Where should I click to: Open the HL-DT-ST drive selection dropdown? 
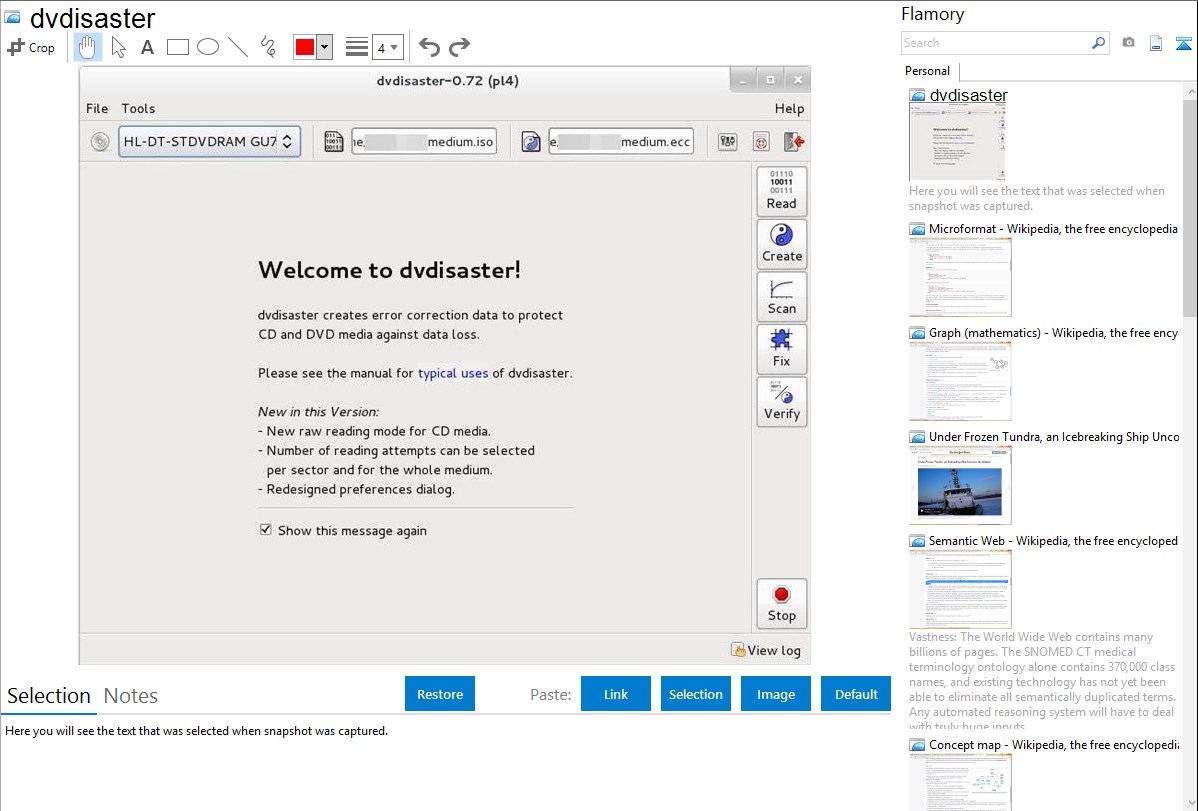[x=209, y=141]
